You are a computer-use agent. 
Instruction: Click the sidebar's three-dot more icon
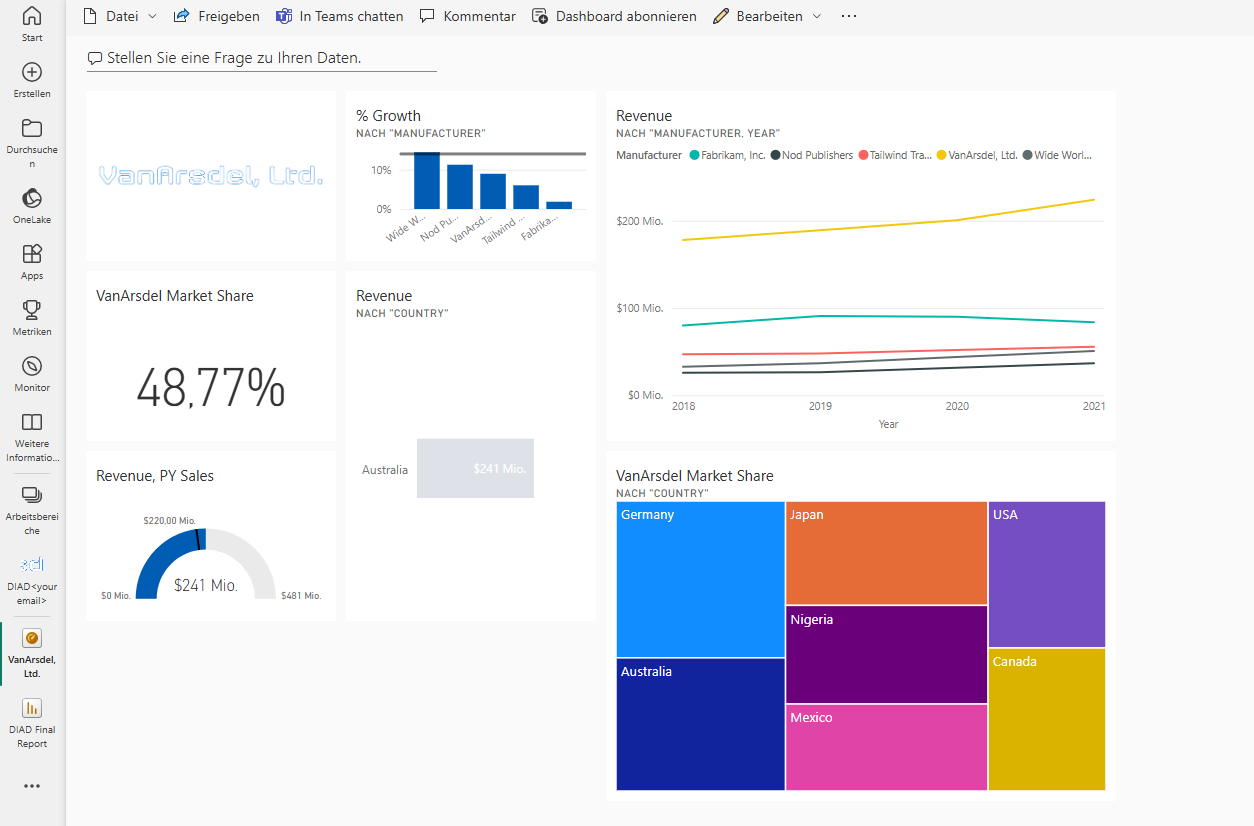32,786
